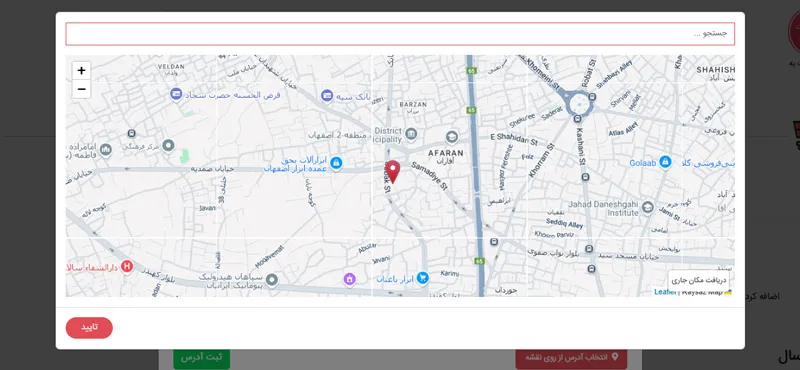Click دریافت مکان جاری current location button

click(x=698, y=280)
